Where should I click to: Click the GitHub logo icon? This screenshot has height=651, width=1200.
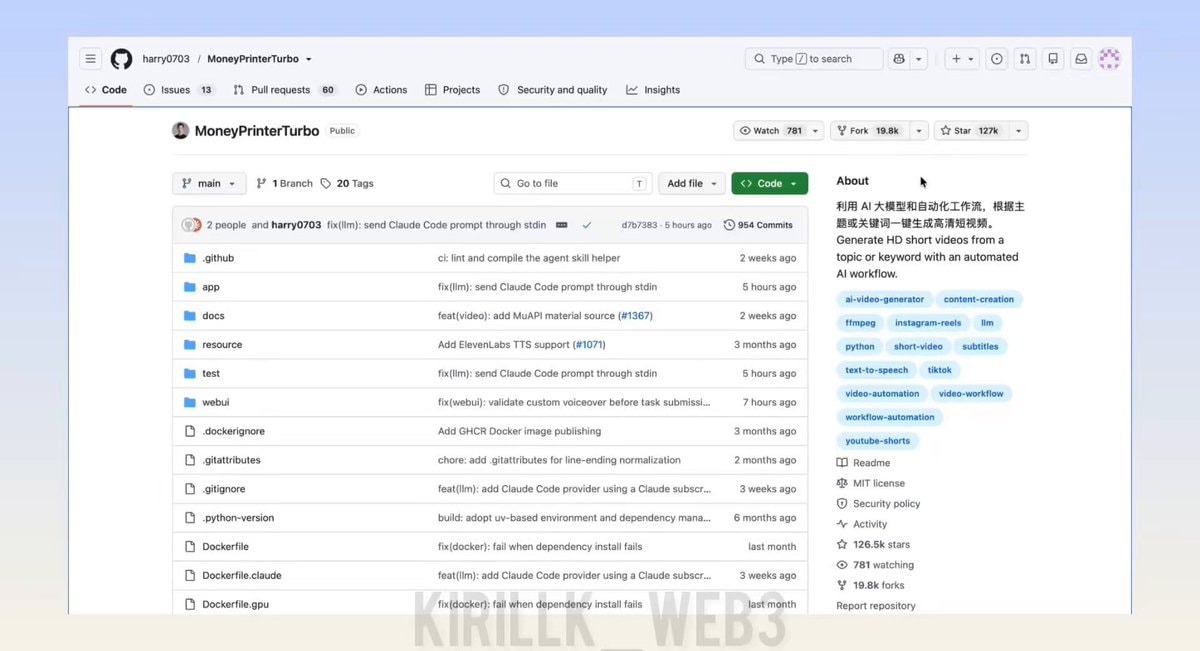[121, 59]
